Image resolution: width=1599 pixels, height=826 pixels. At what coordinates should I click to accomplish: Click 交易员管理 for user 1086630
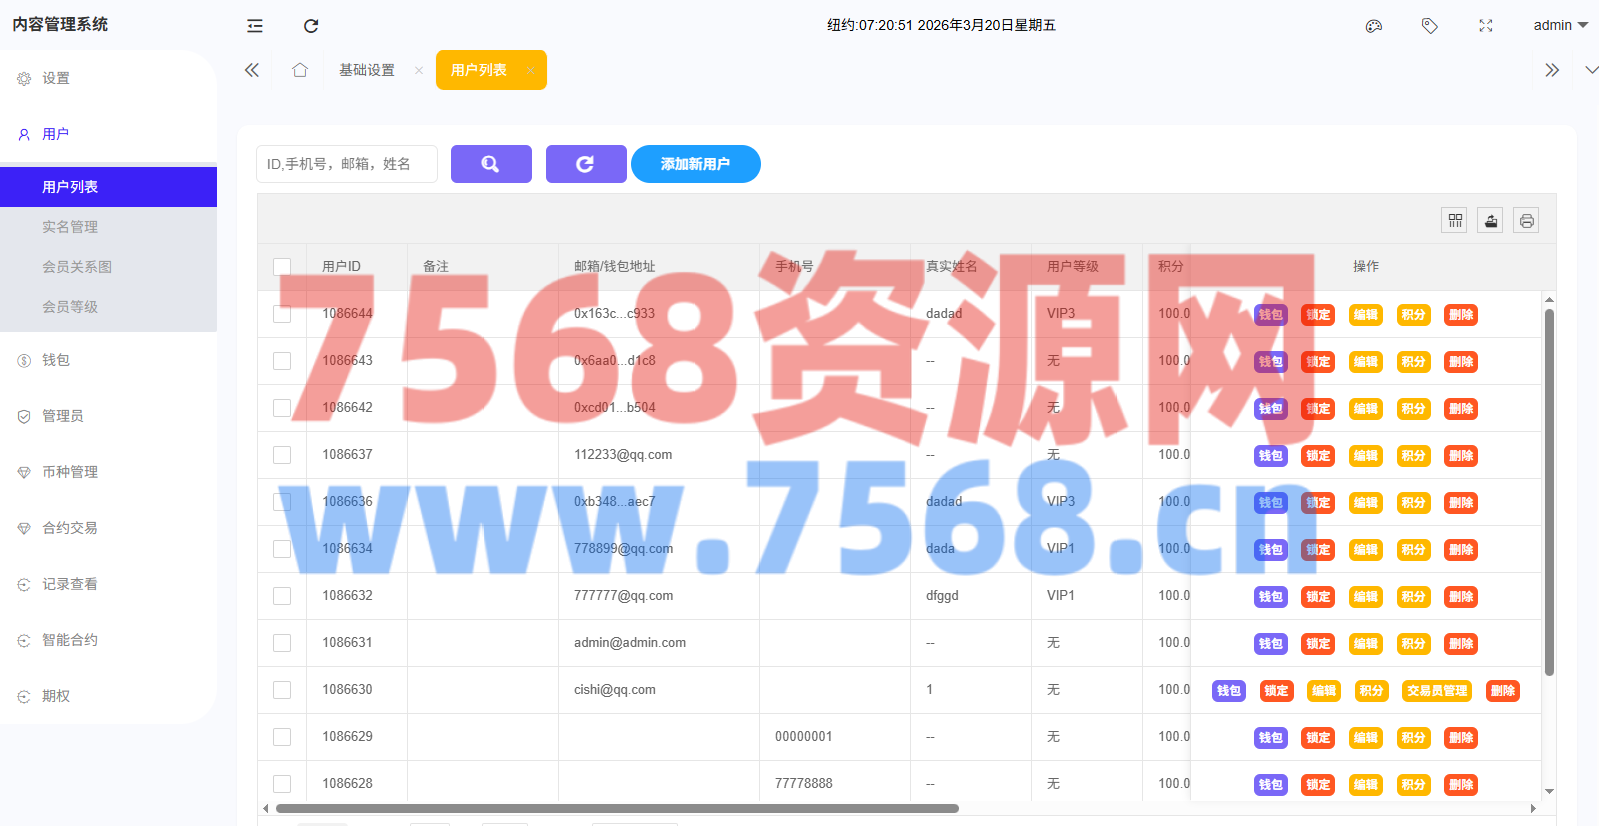click(x=1437, y=691)
